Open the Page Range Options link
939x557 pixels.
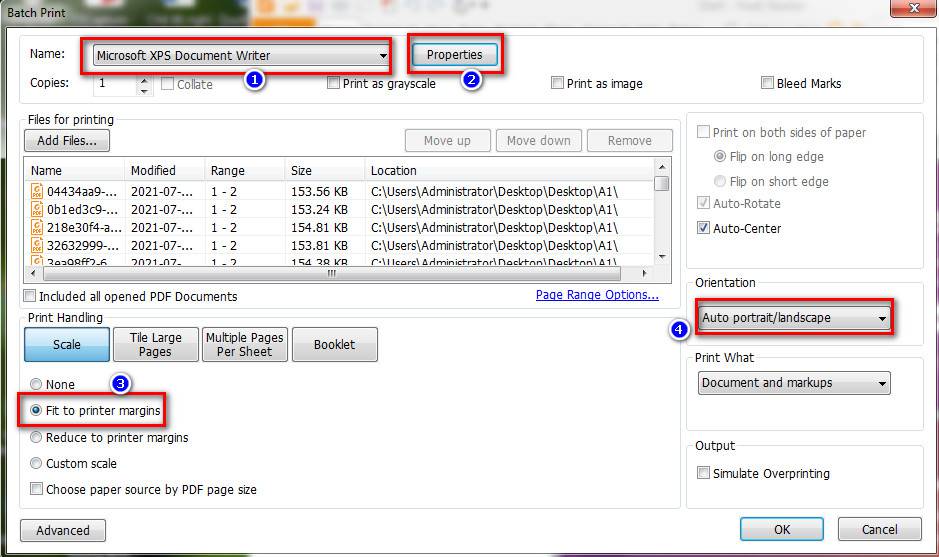coord(597,295)
